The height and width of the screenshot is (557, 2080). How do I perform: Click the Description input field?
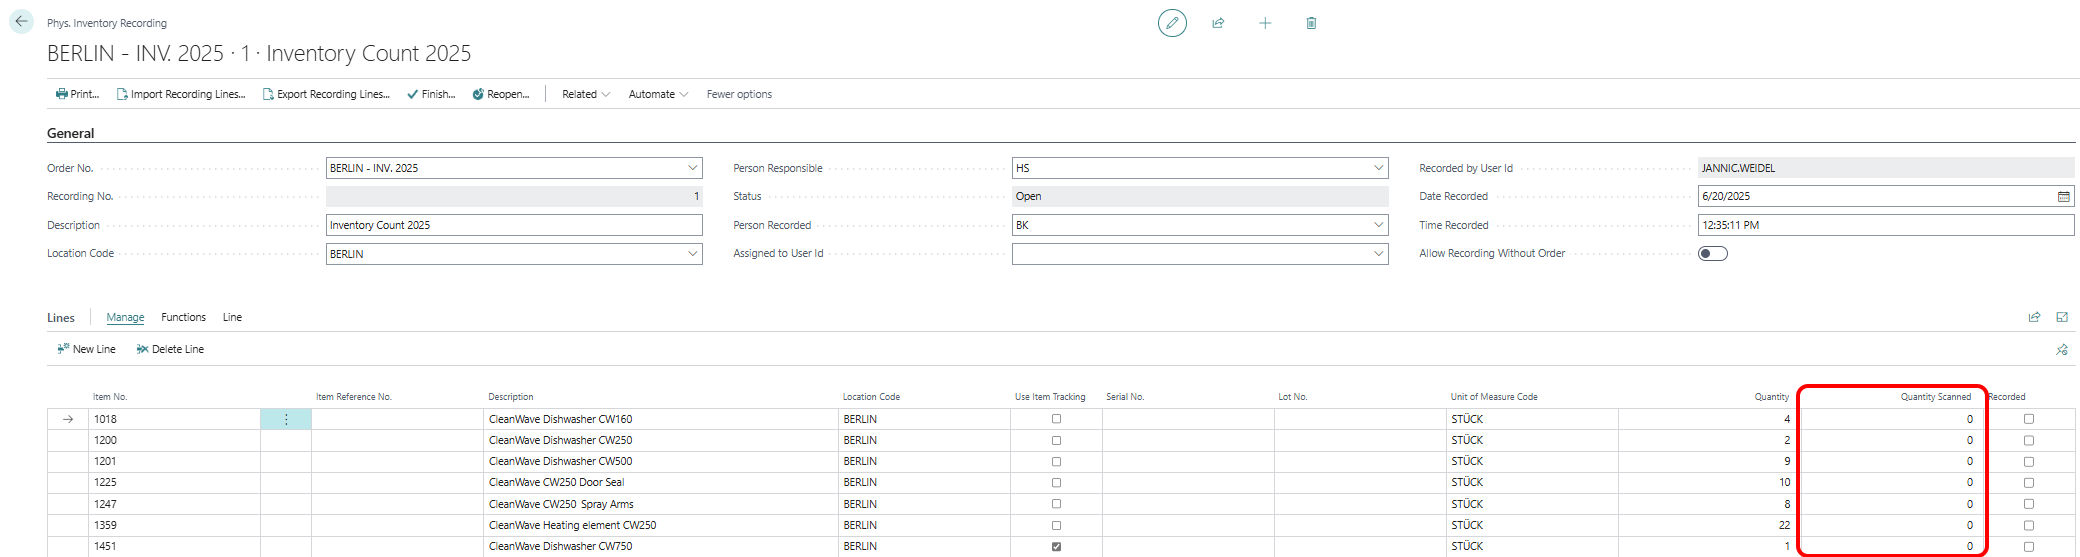coord(514,225)
